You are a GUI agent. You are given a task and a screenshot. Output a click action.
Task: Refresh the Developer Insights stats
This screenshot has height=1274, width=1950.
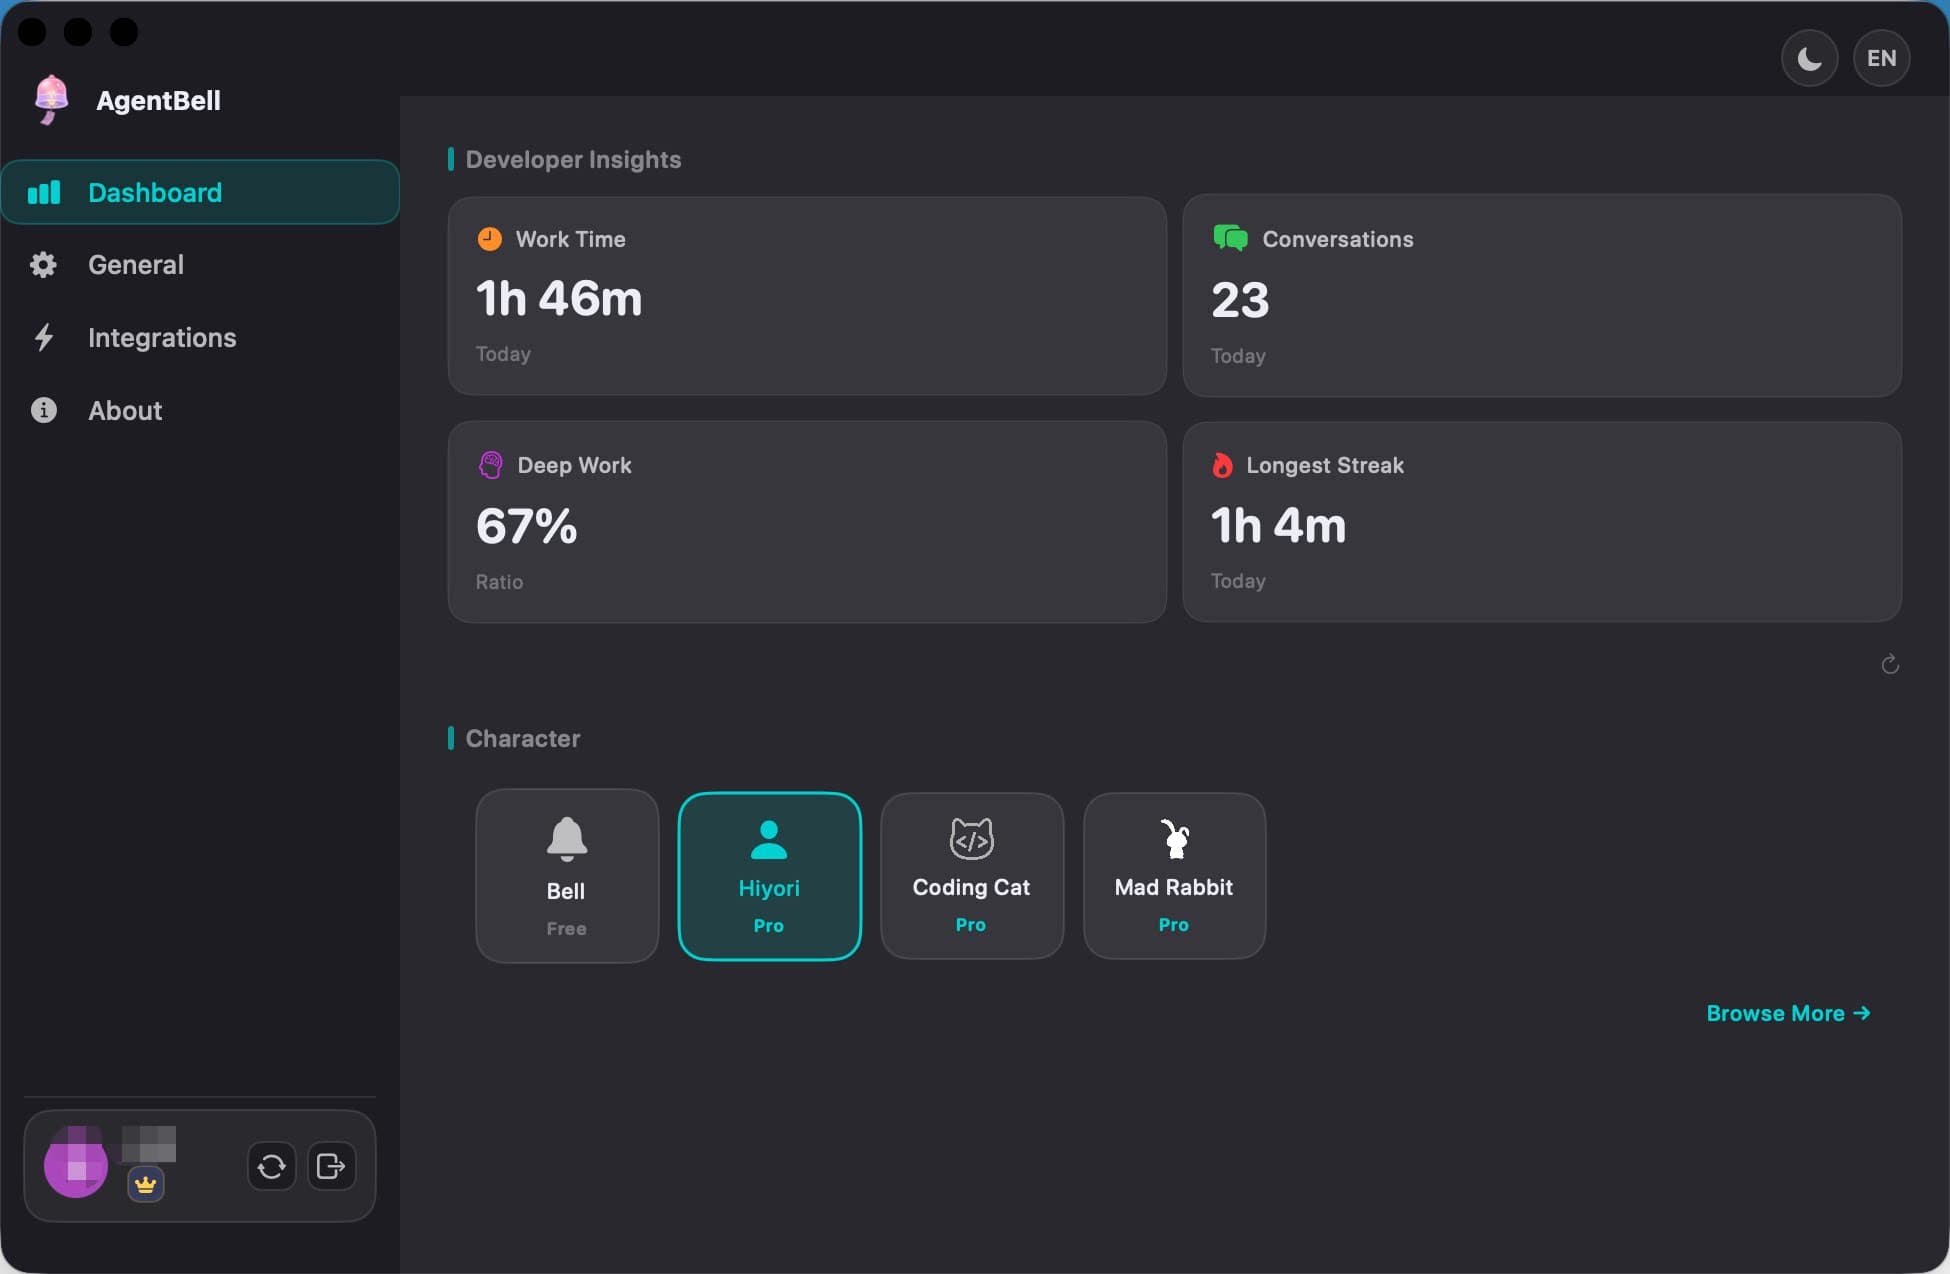point(1890,664)
